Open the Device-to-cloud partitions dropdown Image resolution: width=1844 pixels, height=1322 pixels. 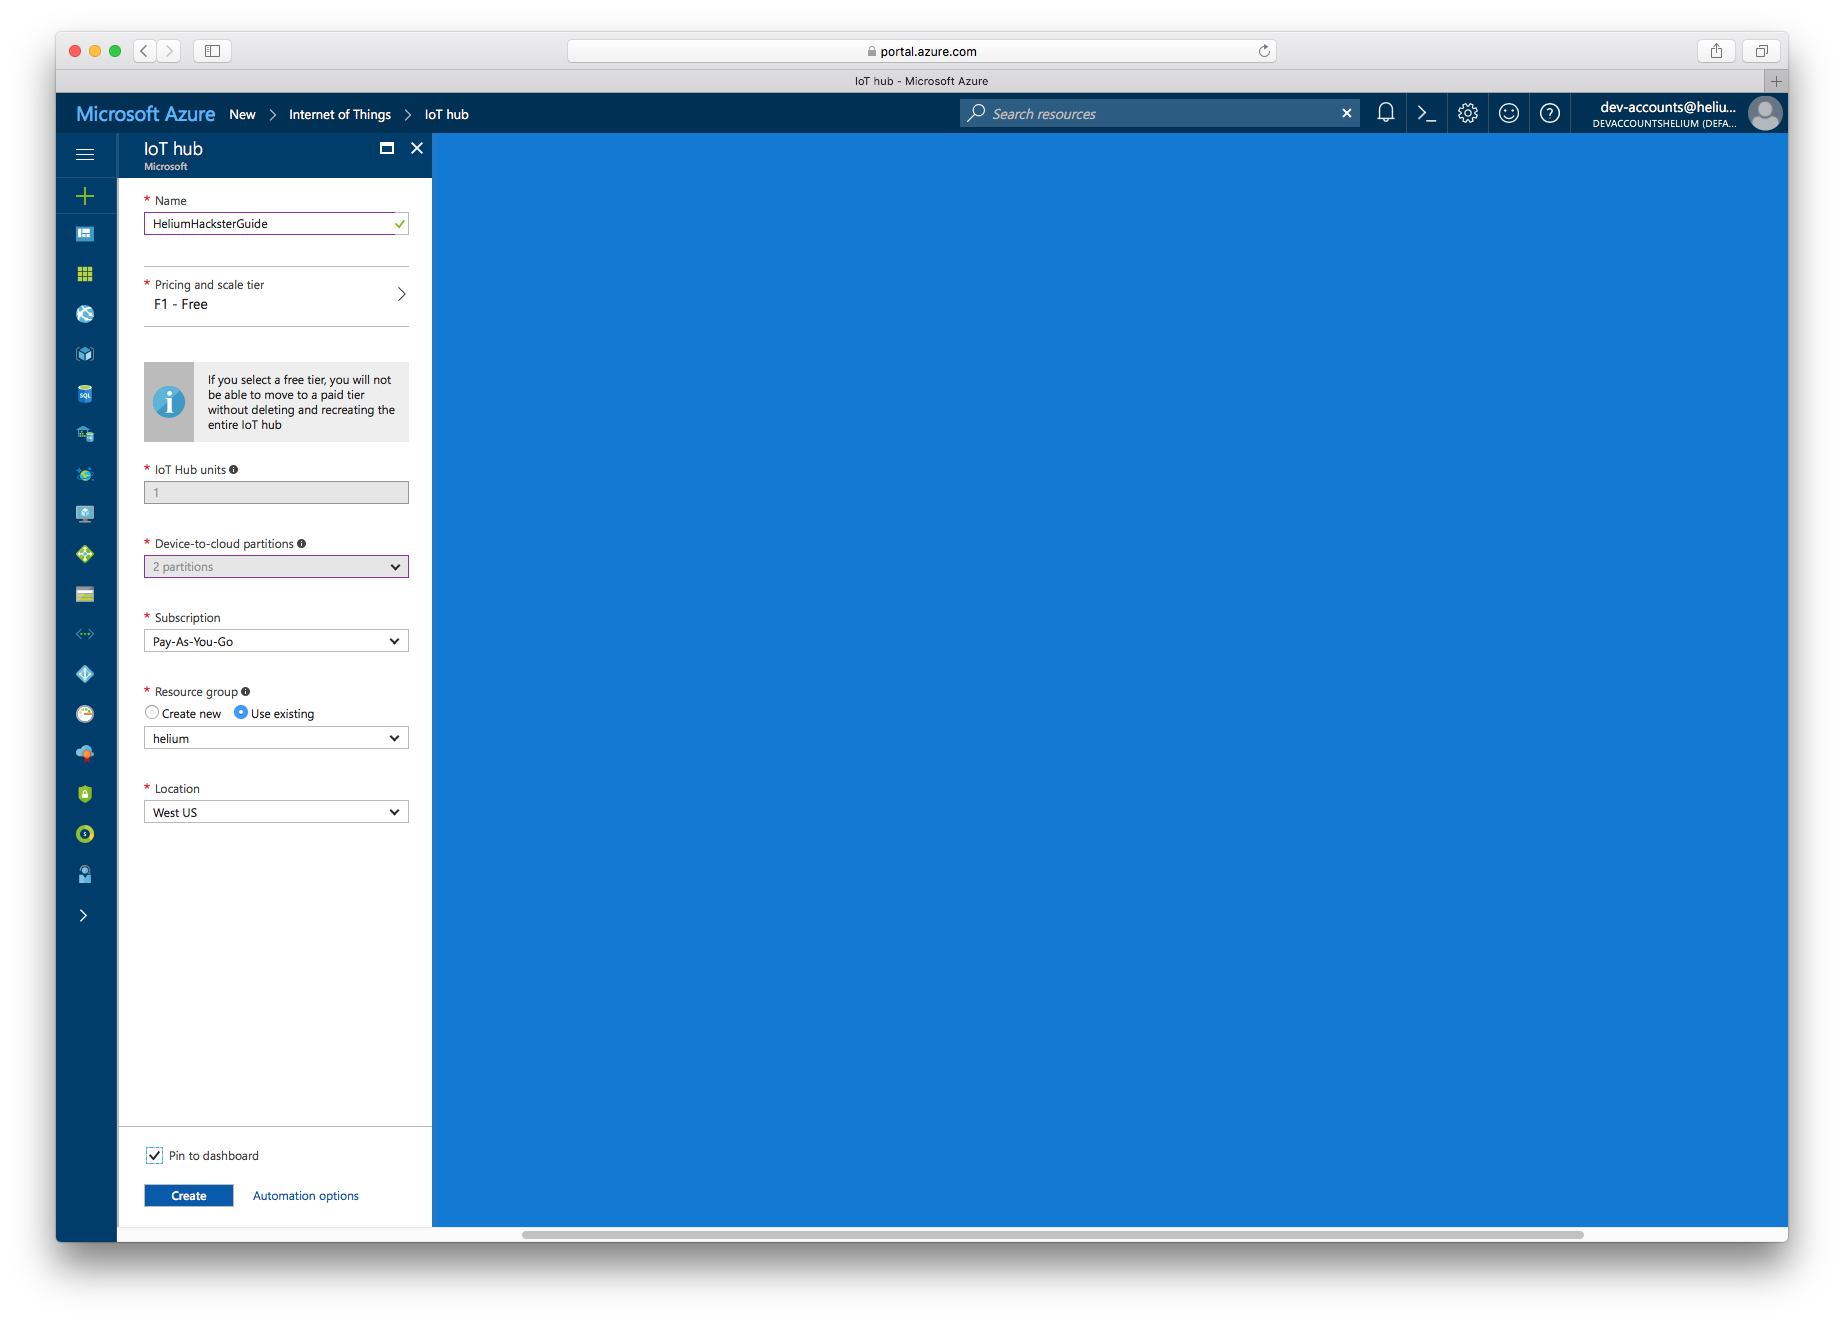276,566
